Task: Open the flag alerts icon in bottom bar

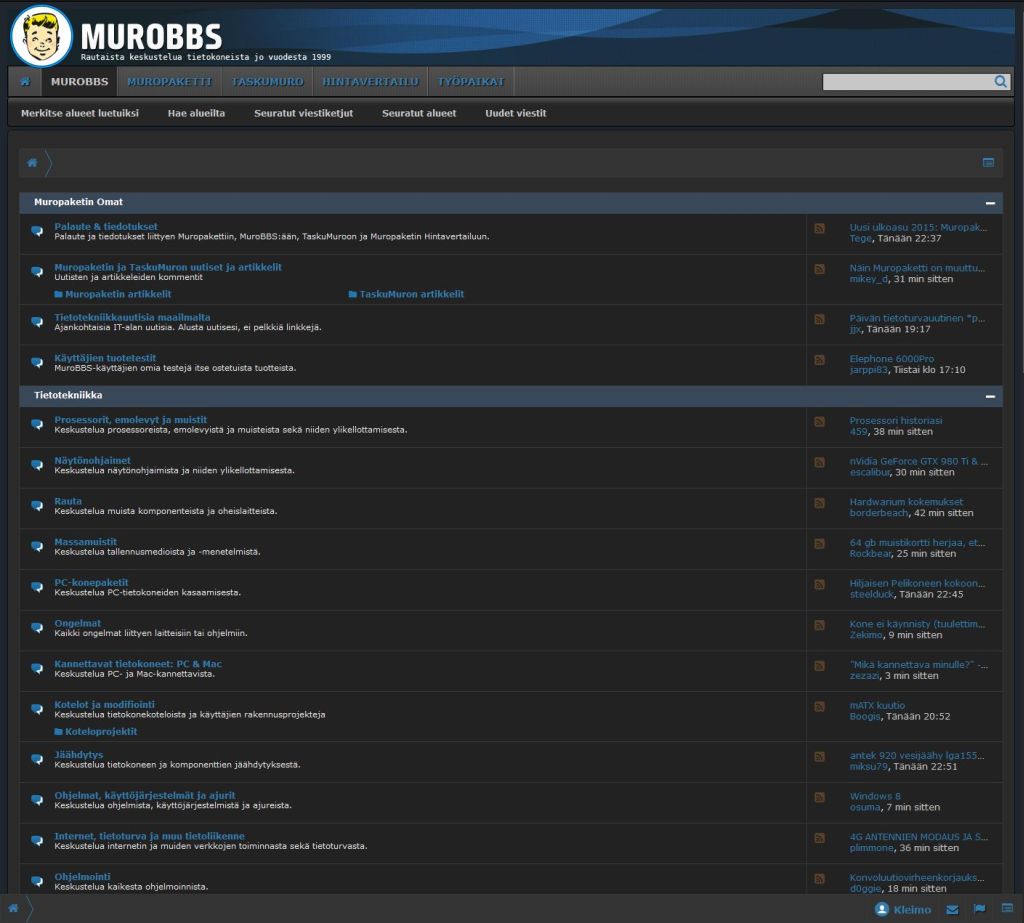Action: click(x=979, y=909)
